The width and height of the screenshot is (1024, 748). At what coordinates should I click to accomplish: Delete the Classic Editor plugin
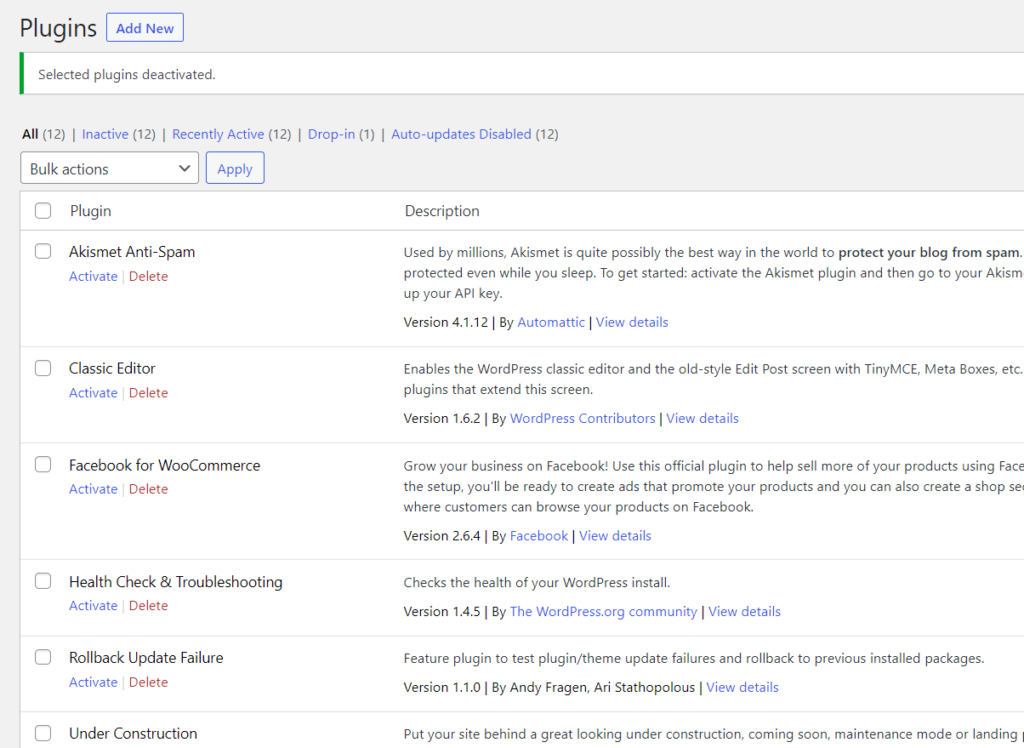click(x=148, y=393)
